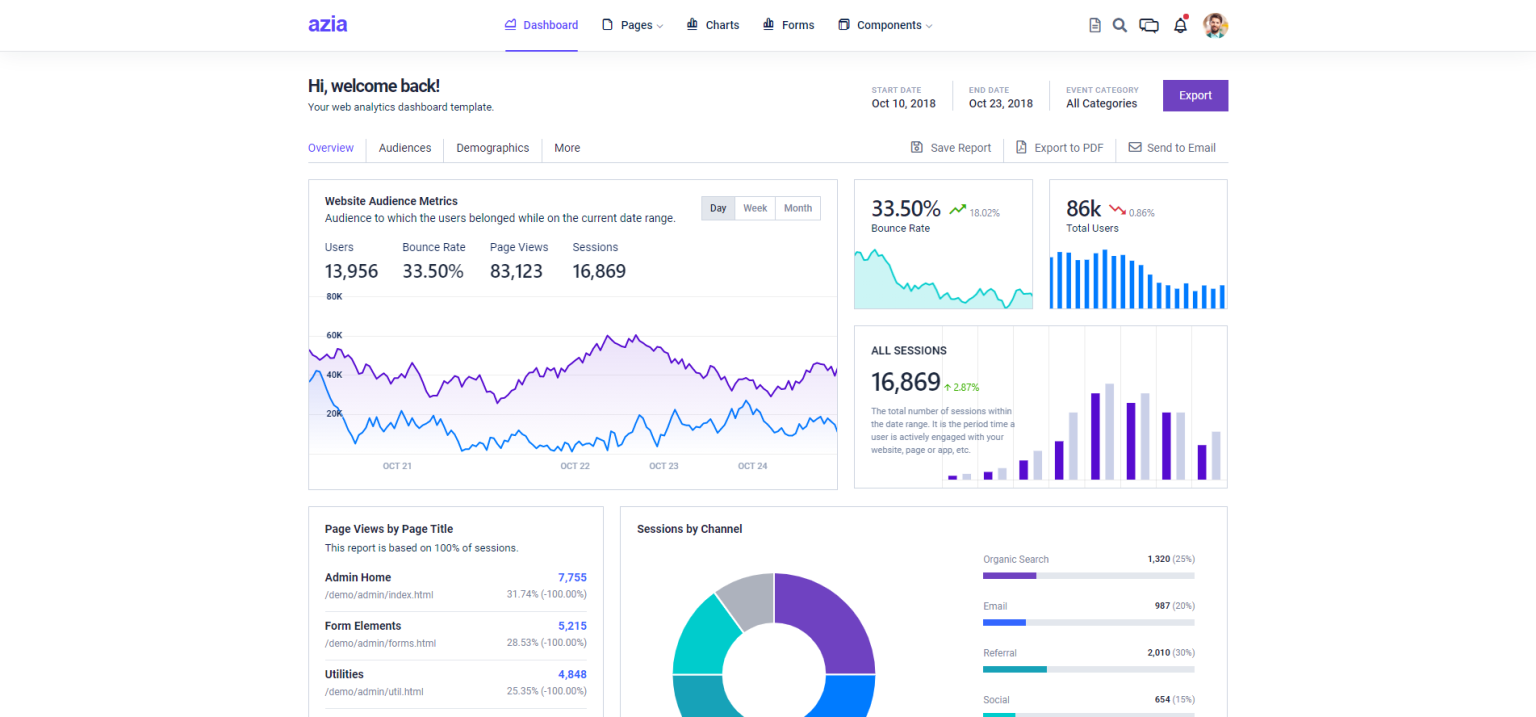Click the Export to PDF file icon
Viewport: 1536px width, 717px height.
pos(1021,147)
